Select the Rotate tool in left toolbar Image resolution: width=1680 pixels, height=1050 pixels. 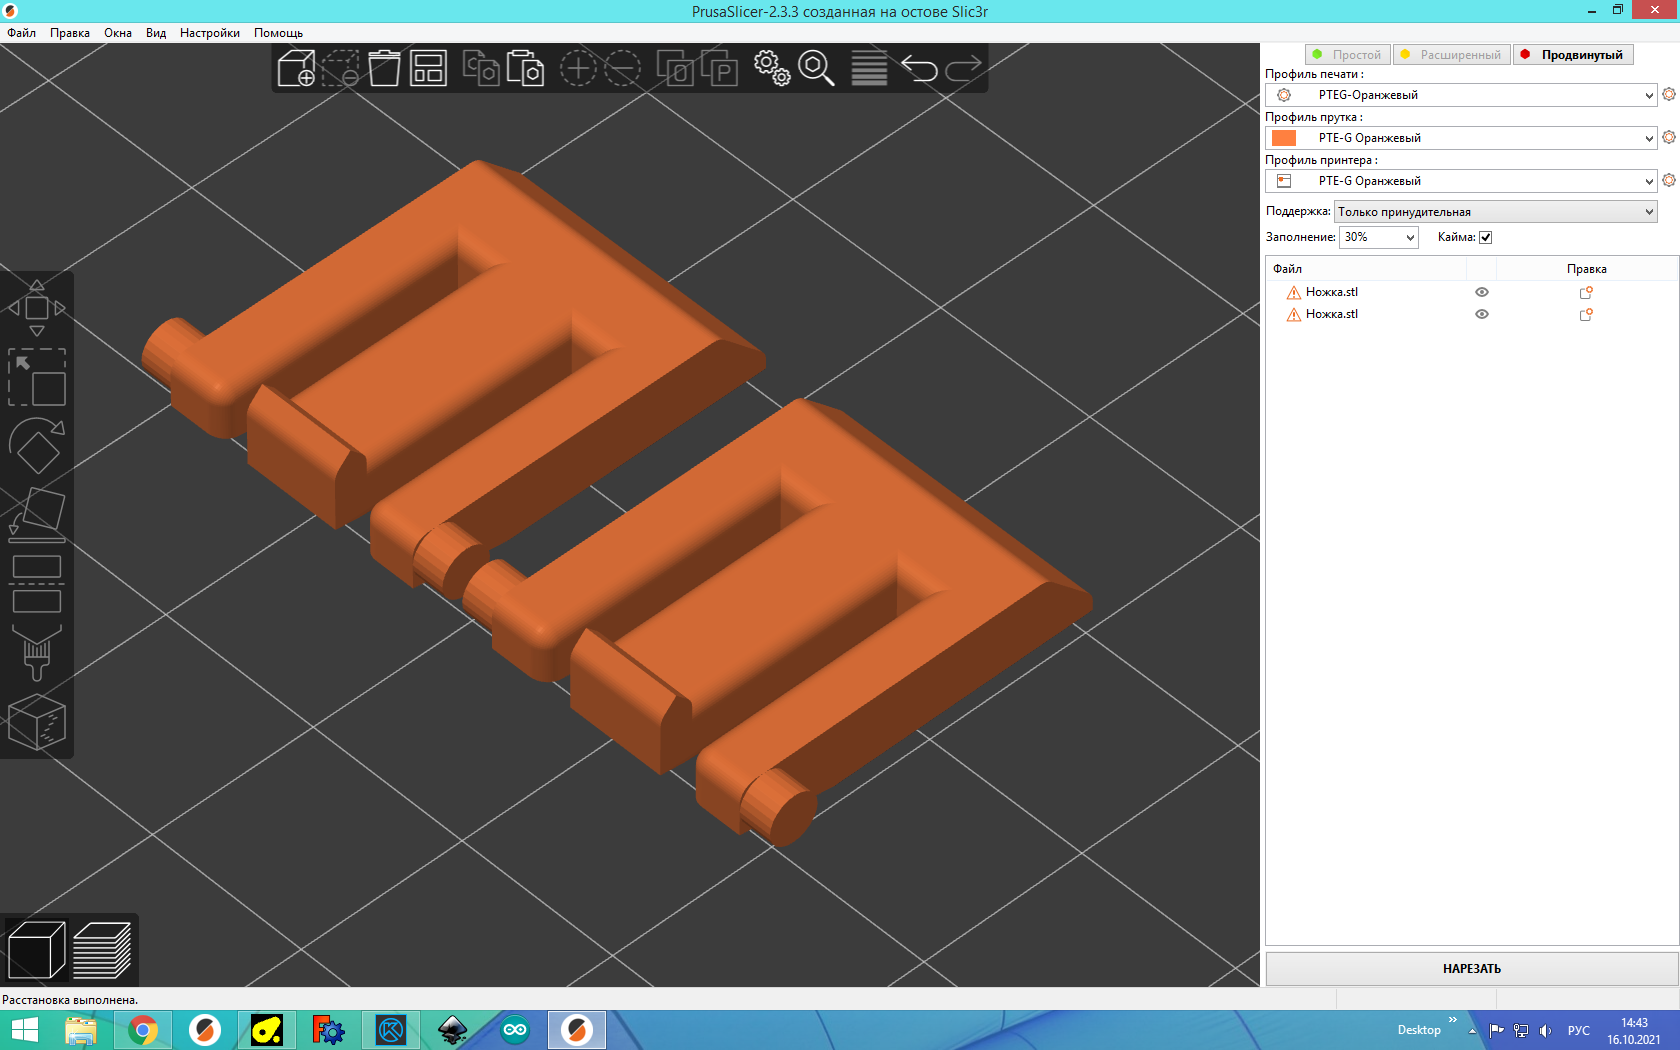coord(37,446)
